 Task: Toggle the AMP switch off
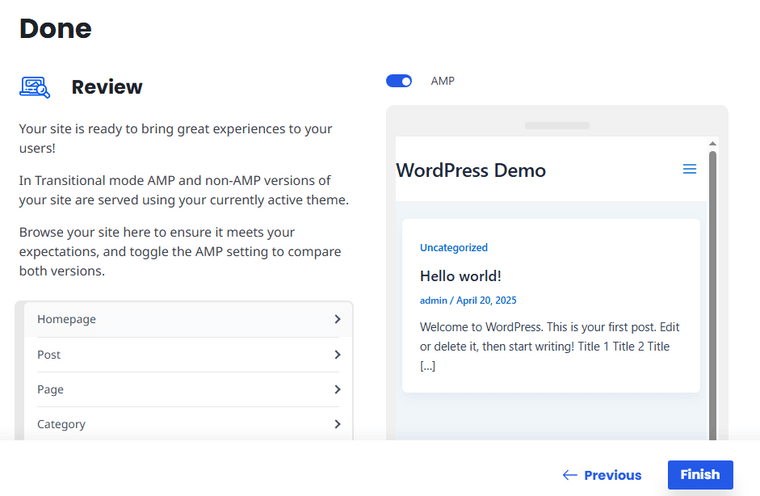tap(398, 81)
